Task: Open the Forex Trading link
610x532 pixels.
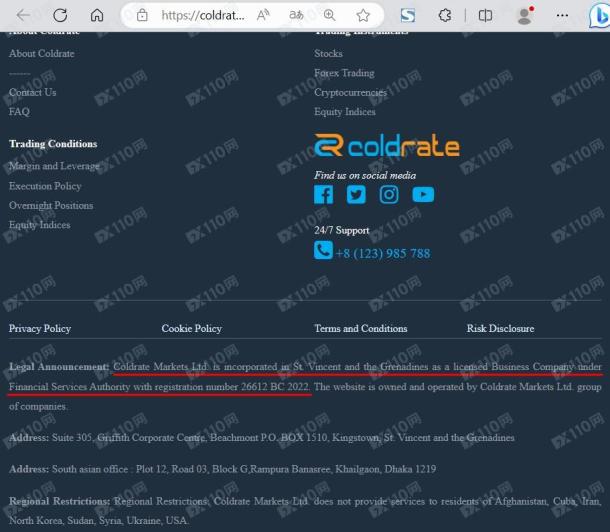Action: tap(344, 73)
